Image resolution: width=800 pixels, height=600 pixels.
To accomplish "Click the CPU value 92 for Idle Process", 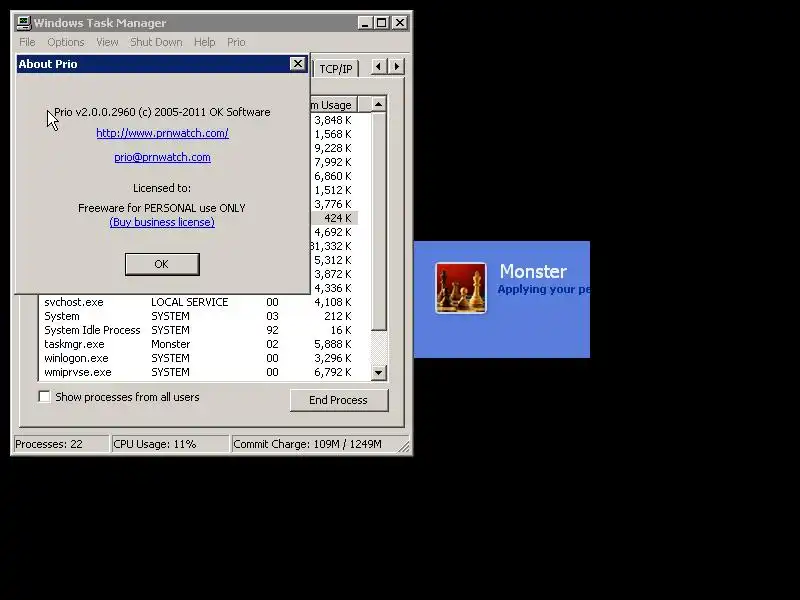I will click(x=272, y=330).
